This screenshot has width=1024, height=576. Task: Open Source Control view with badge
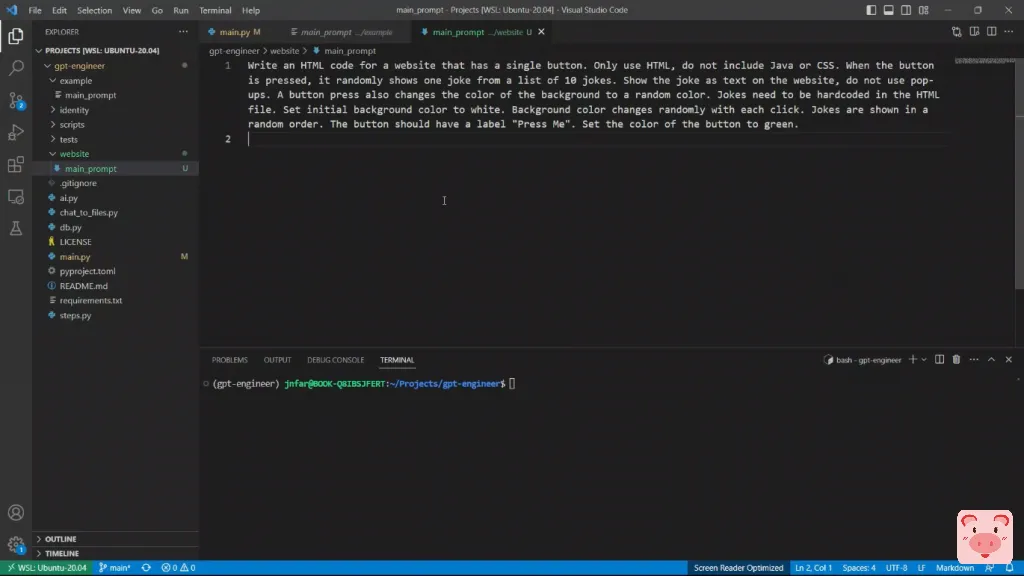point(16,100)
